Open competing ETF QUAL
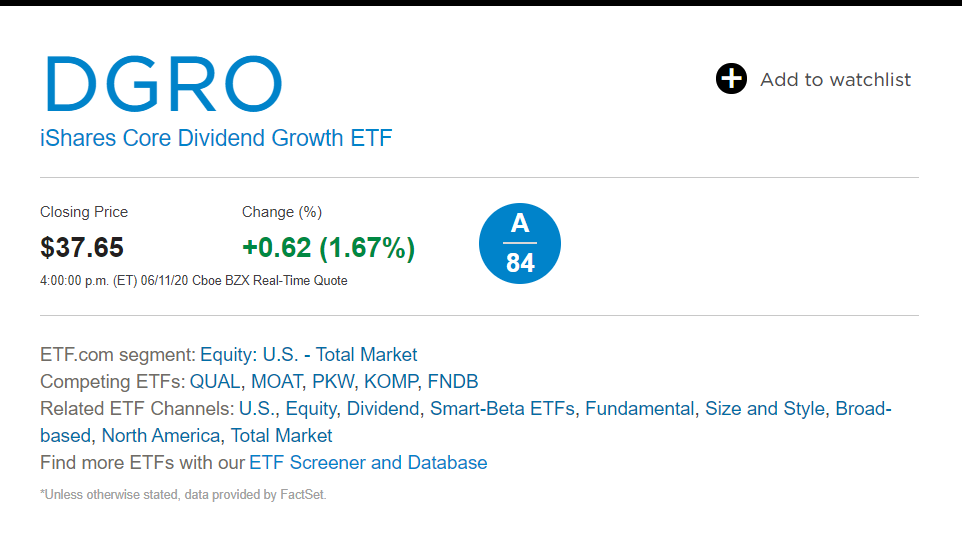Viewport: 962px width, 533px height. coord(215,381)
